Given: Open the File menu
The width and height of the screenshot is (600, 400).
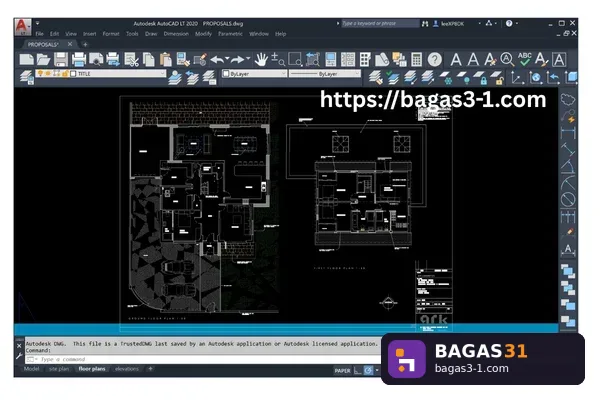Looking at the screenshot, I should click(x=39, y=34).
